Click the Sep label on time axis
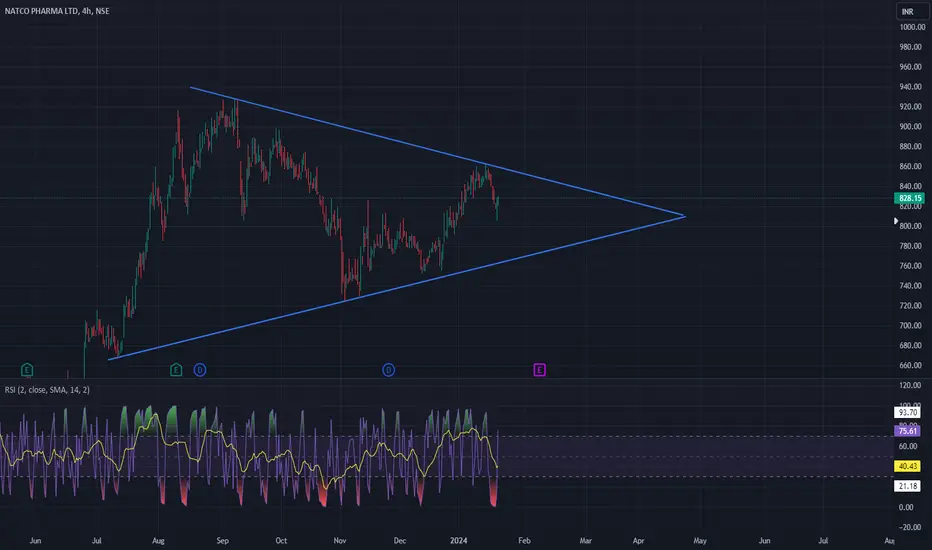Image resolution: width=932 pixels, height=550 pixels. point(222,540)
